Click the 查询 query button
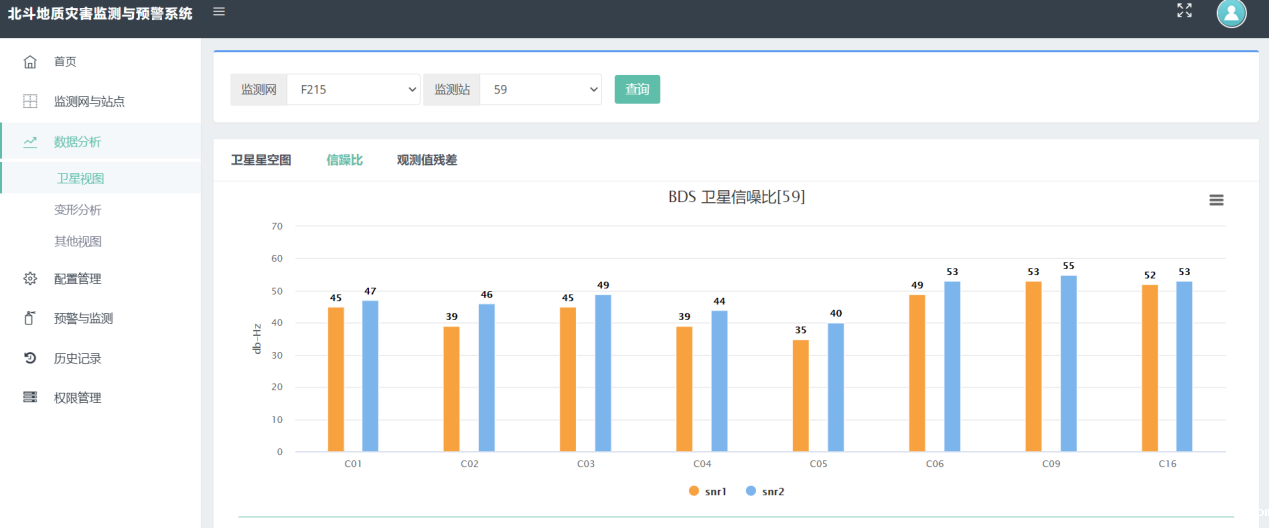This screenshot has width=1269, height=528. tap(637, 89)
